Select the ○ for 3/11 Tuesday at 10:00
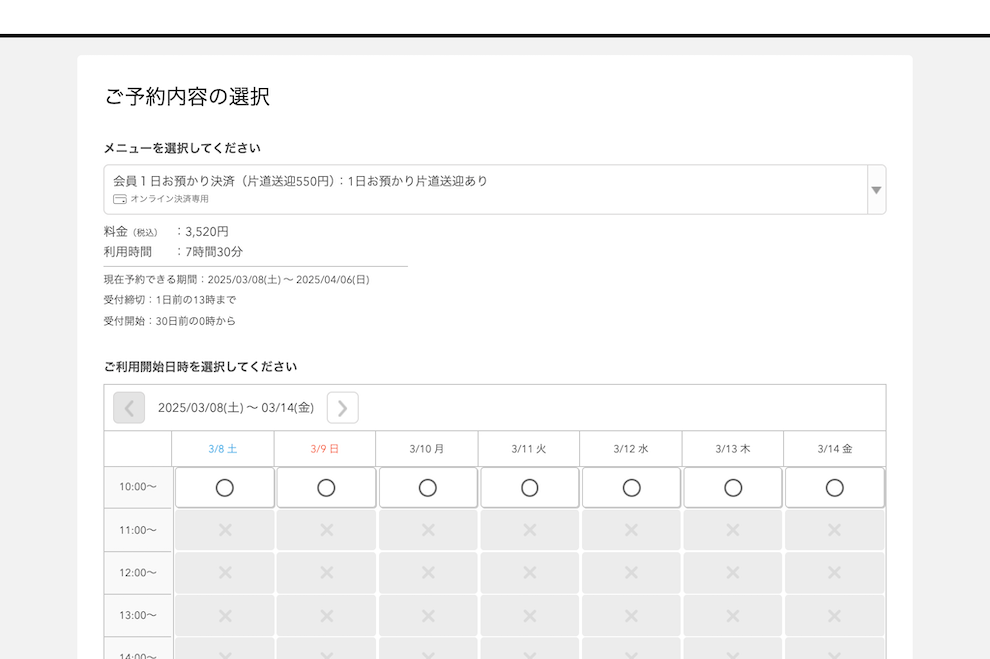990x659 pixels. click(530, 487)
